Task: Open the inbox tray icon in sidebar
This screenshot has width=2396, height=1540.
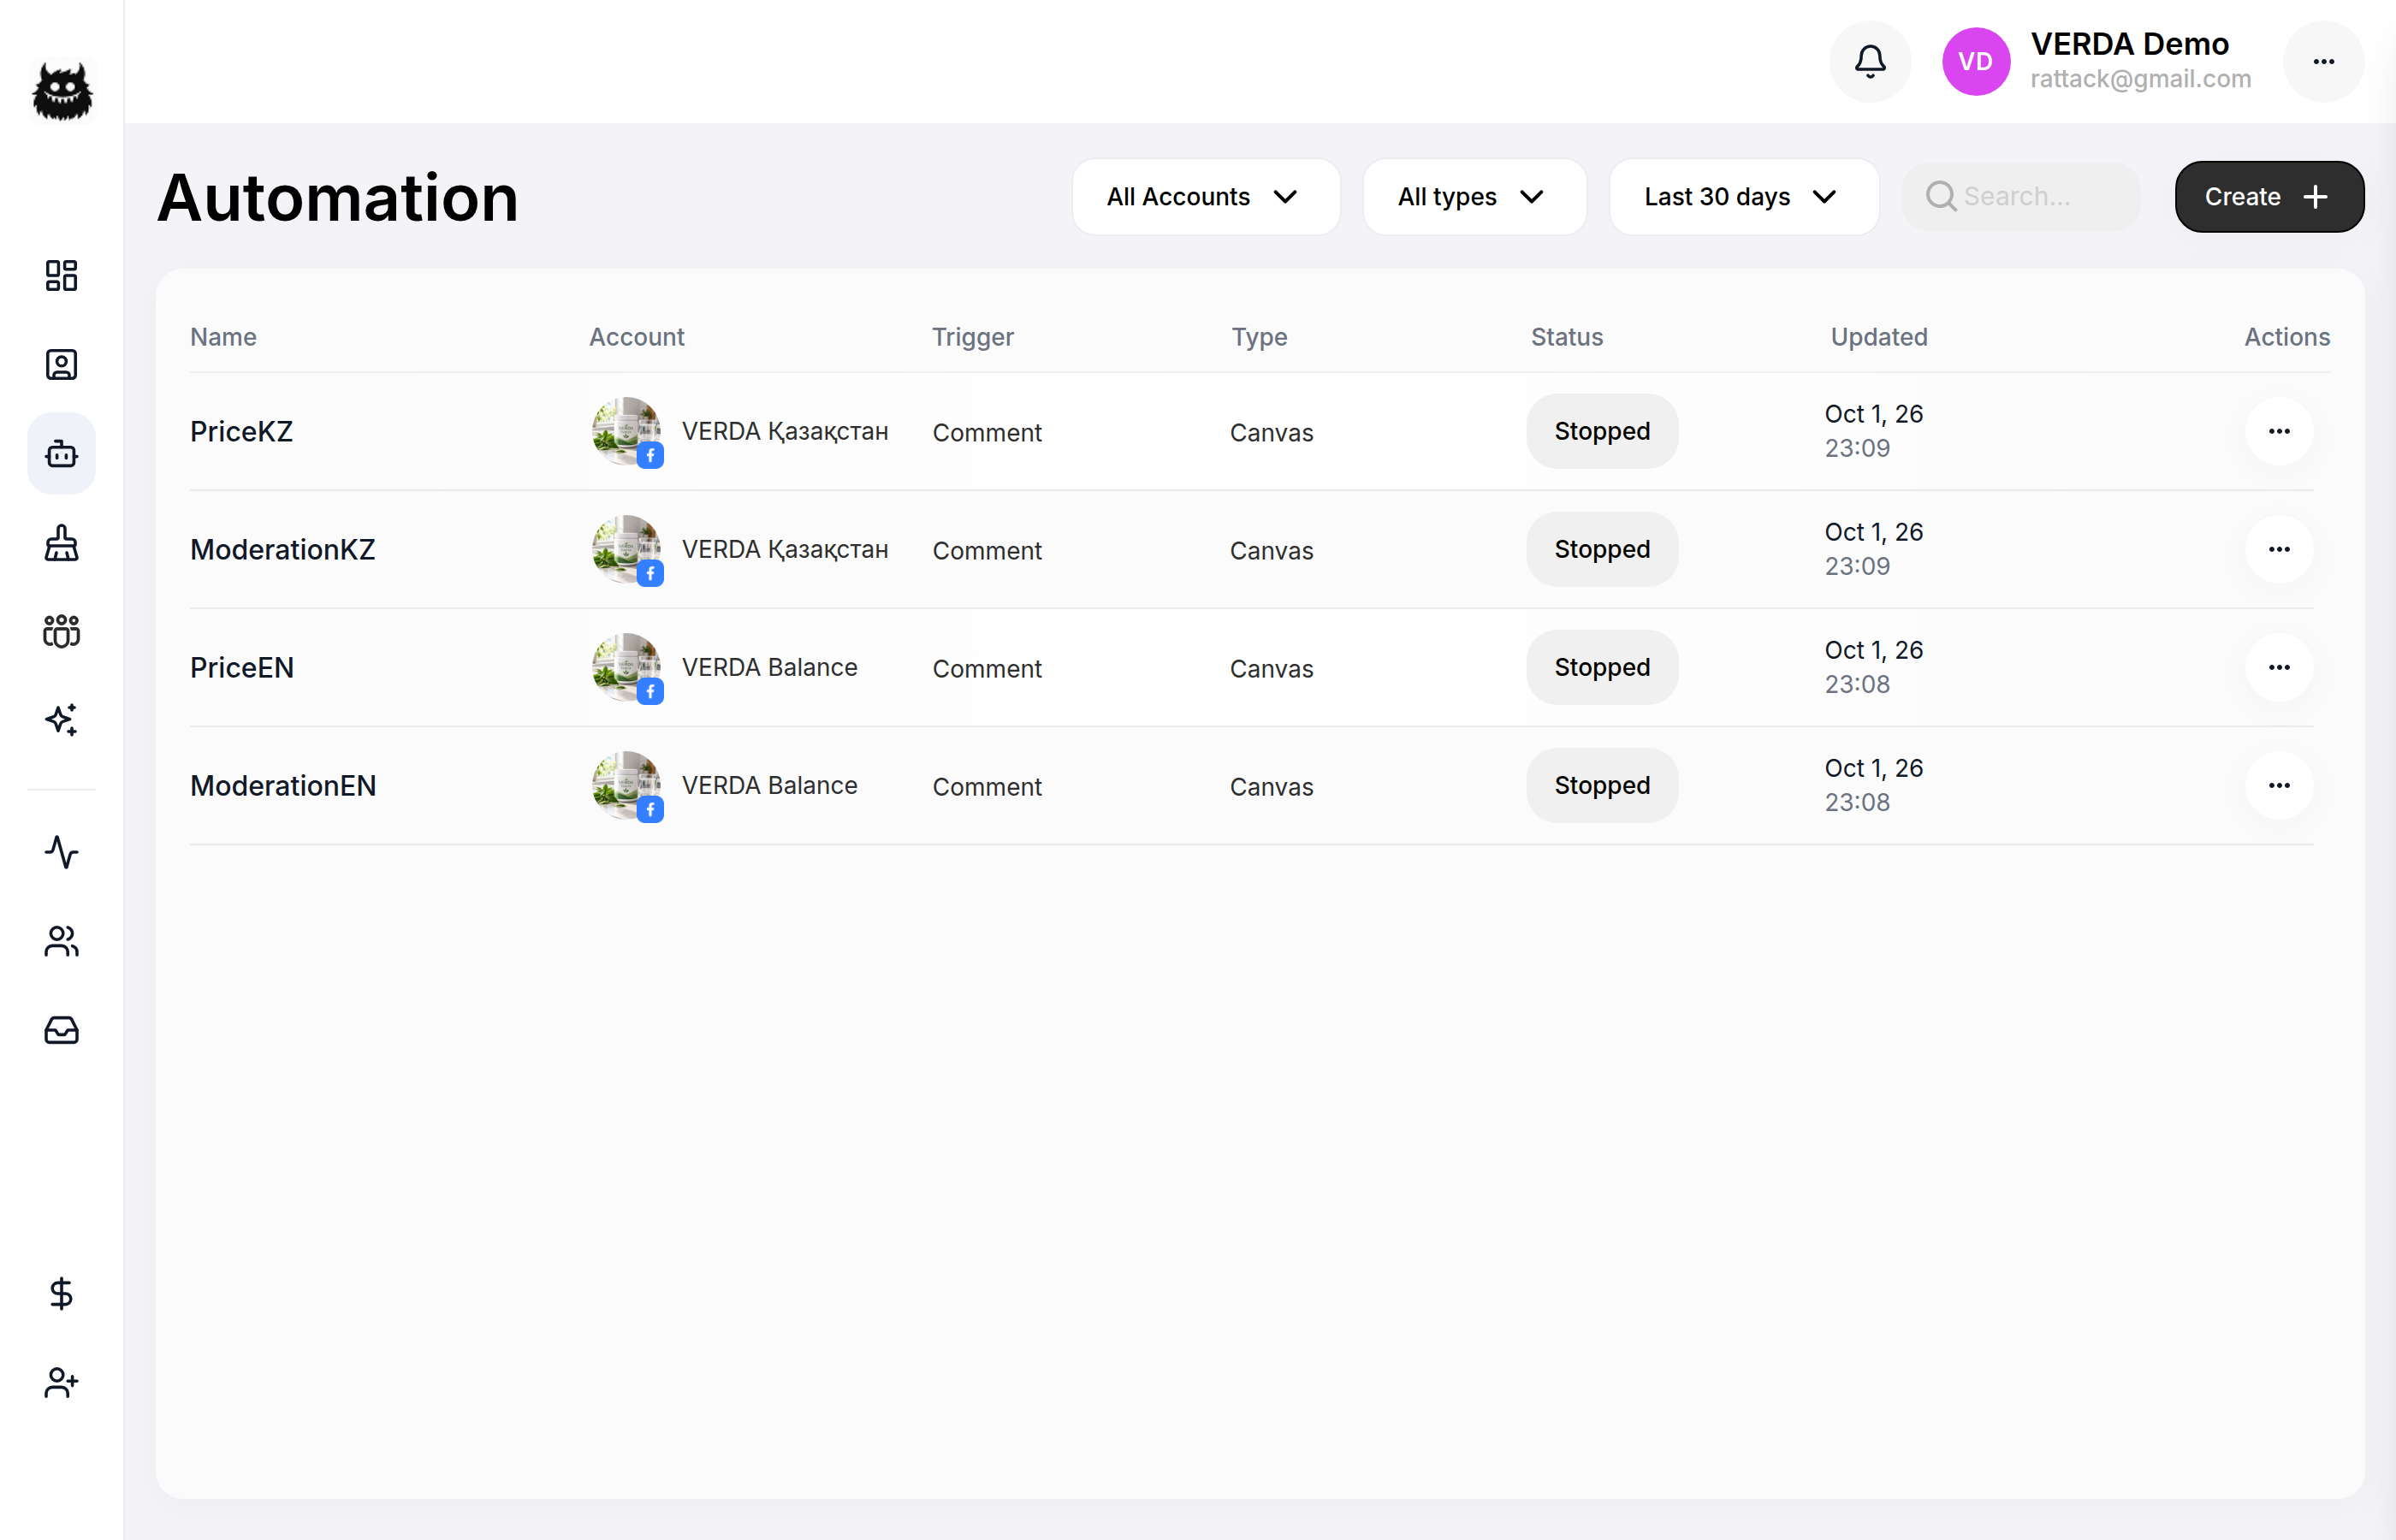Action: tap(61, 1030)
